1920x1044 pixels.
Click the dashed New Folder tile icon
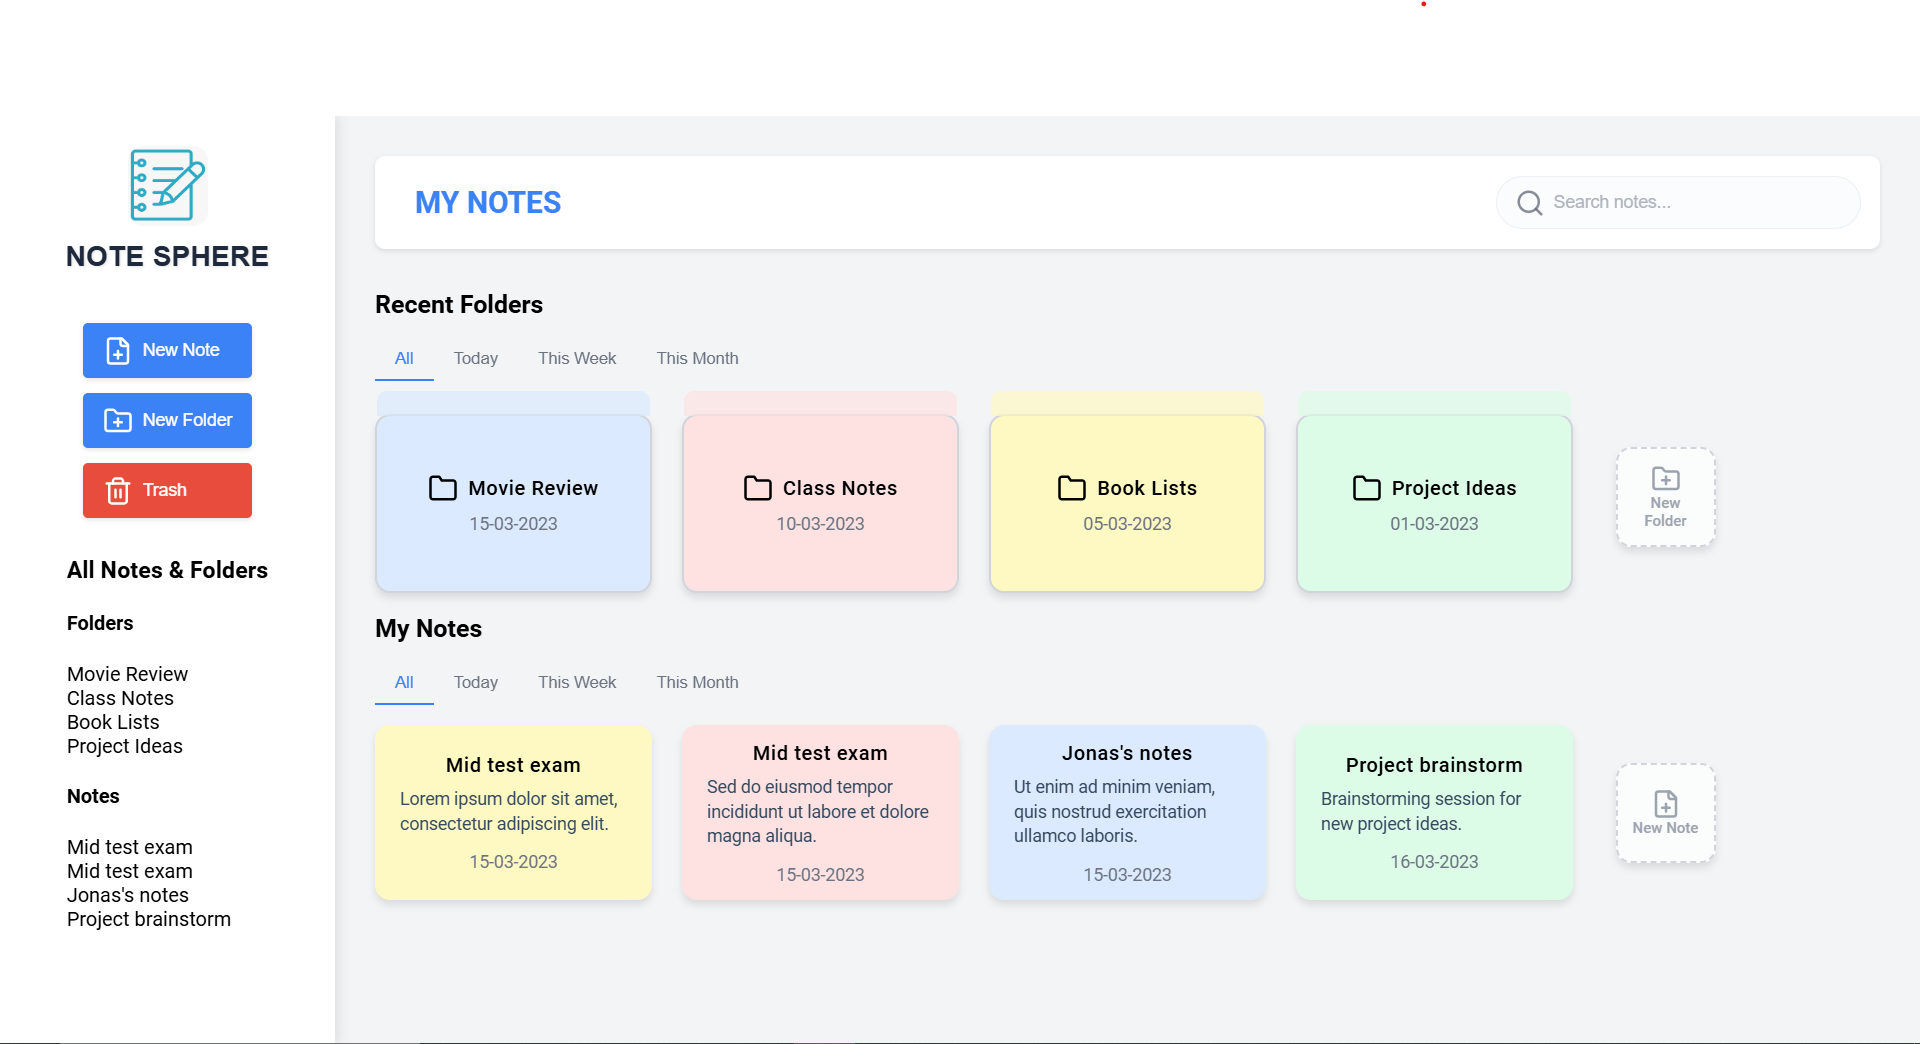pyautogui.click(x=1665, y=479)
